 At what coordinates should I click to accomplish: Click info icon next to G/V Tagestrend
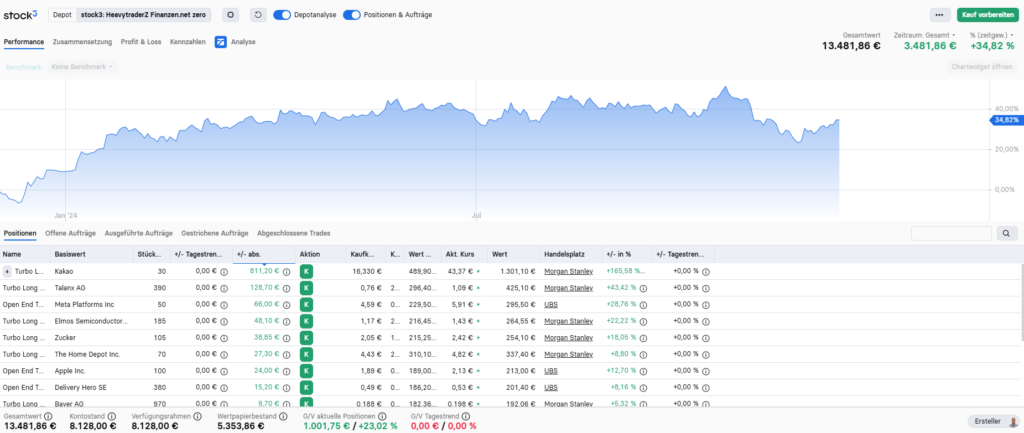click(x=466, y=415)
